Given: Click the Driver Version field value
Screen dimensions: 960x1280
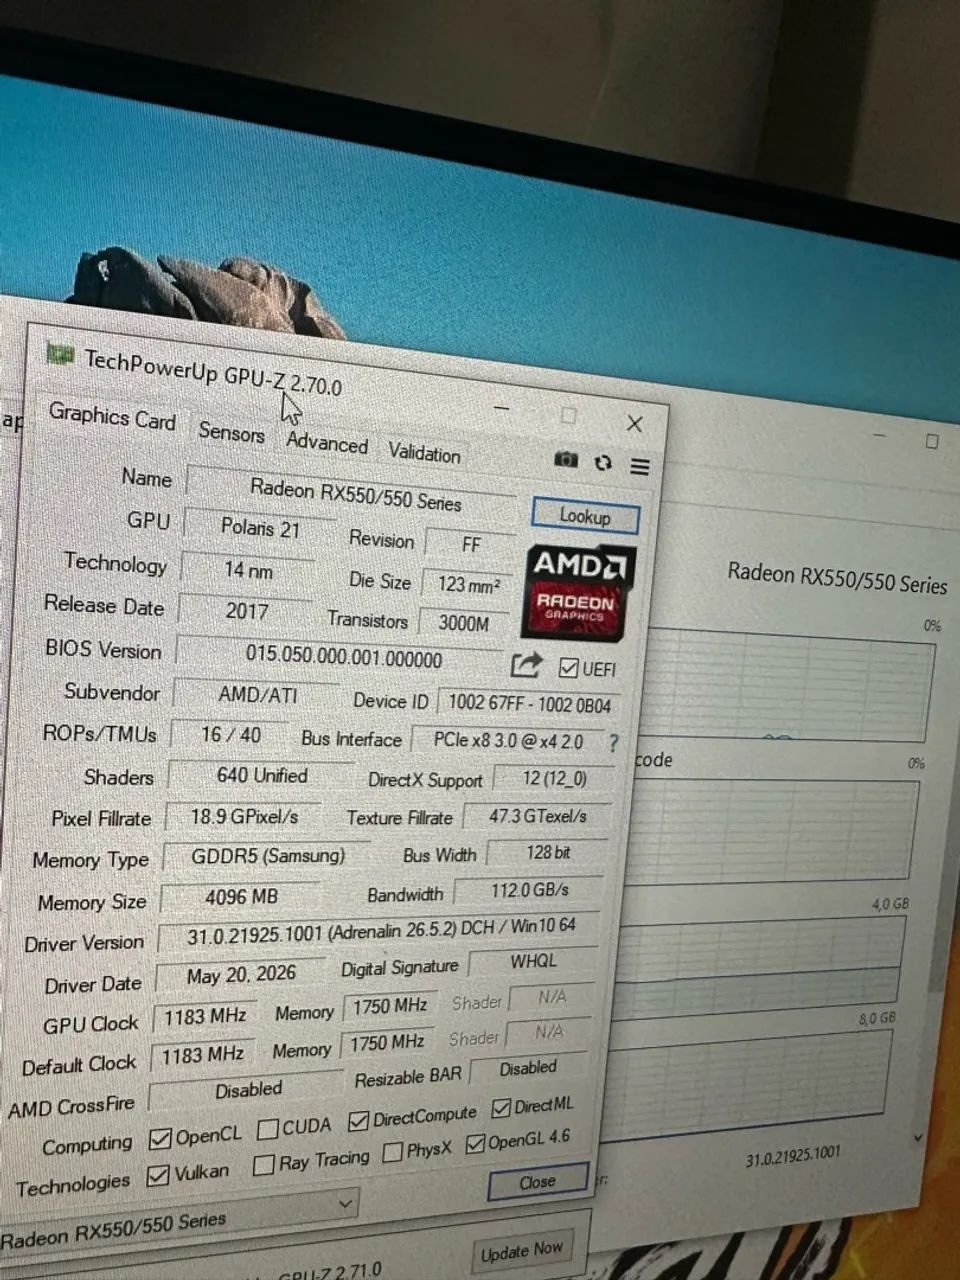Looking at the screenshot, I should point(381,930).
